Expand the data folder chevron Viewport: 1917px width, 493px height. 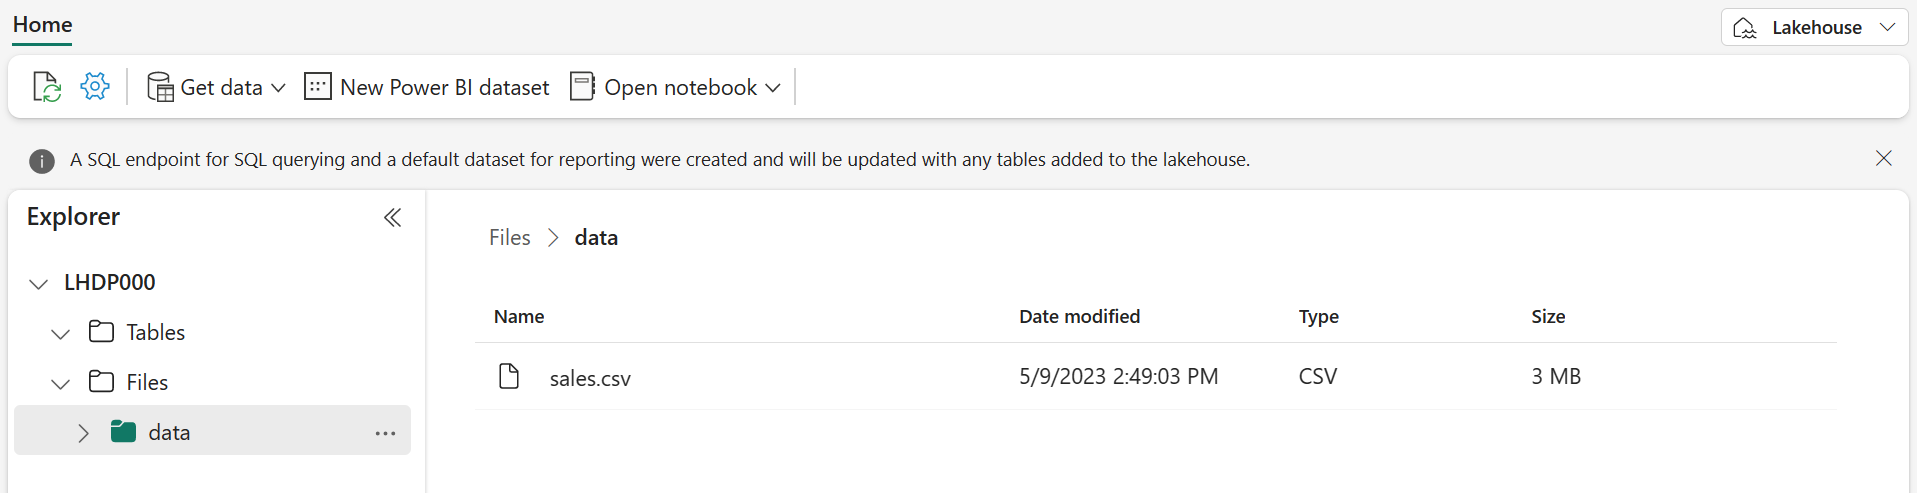83,433
